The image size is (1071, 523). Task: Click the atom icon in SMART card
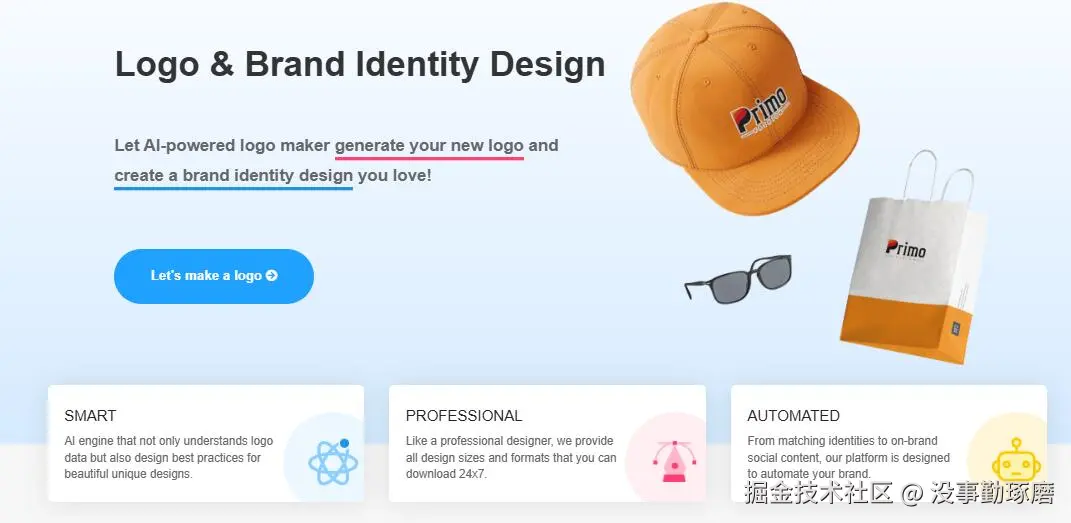pyautogui.click(x=333, y=462)
